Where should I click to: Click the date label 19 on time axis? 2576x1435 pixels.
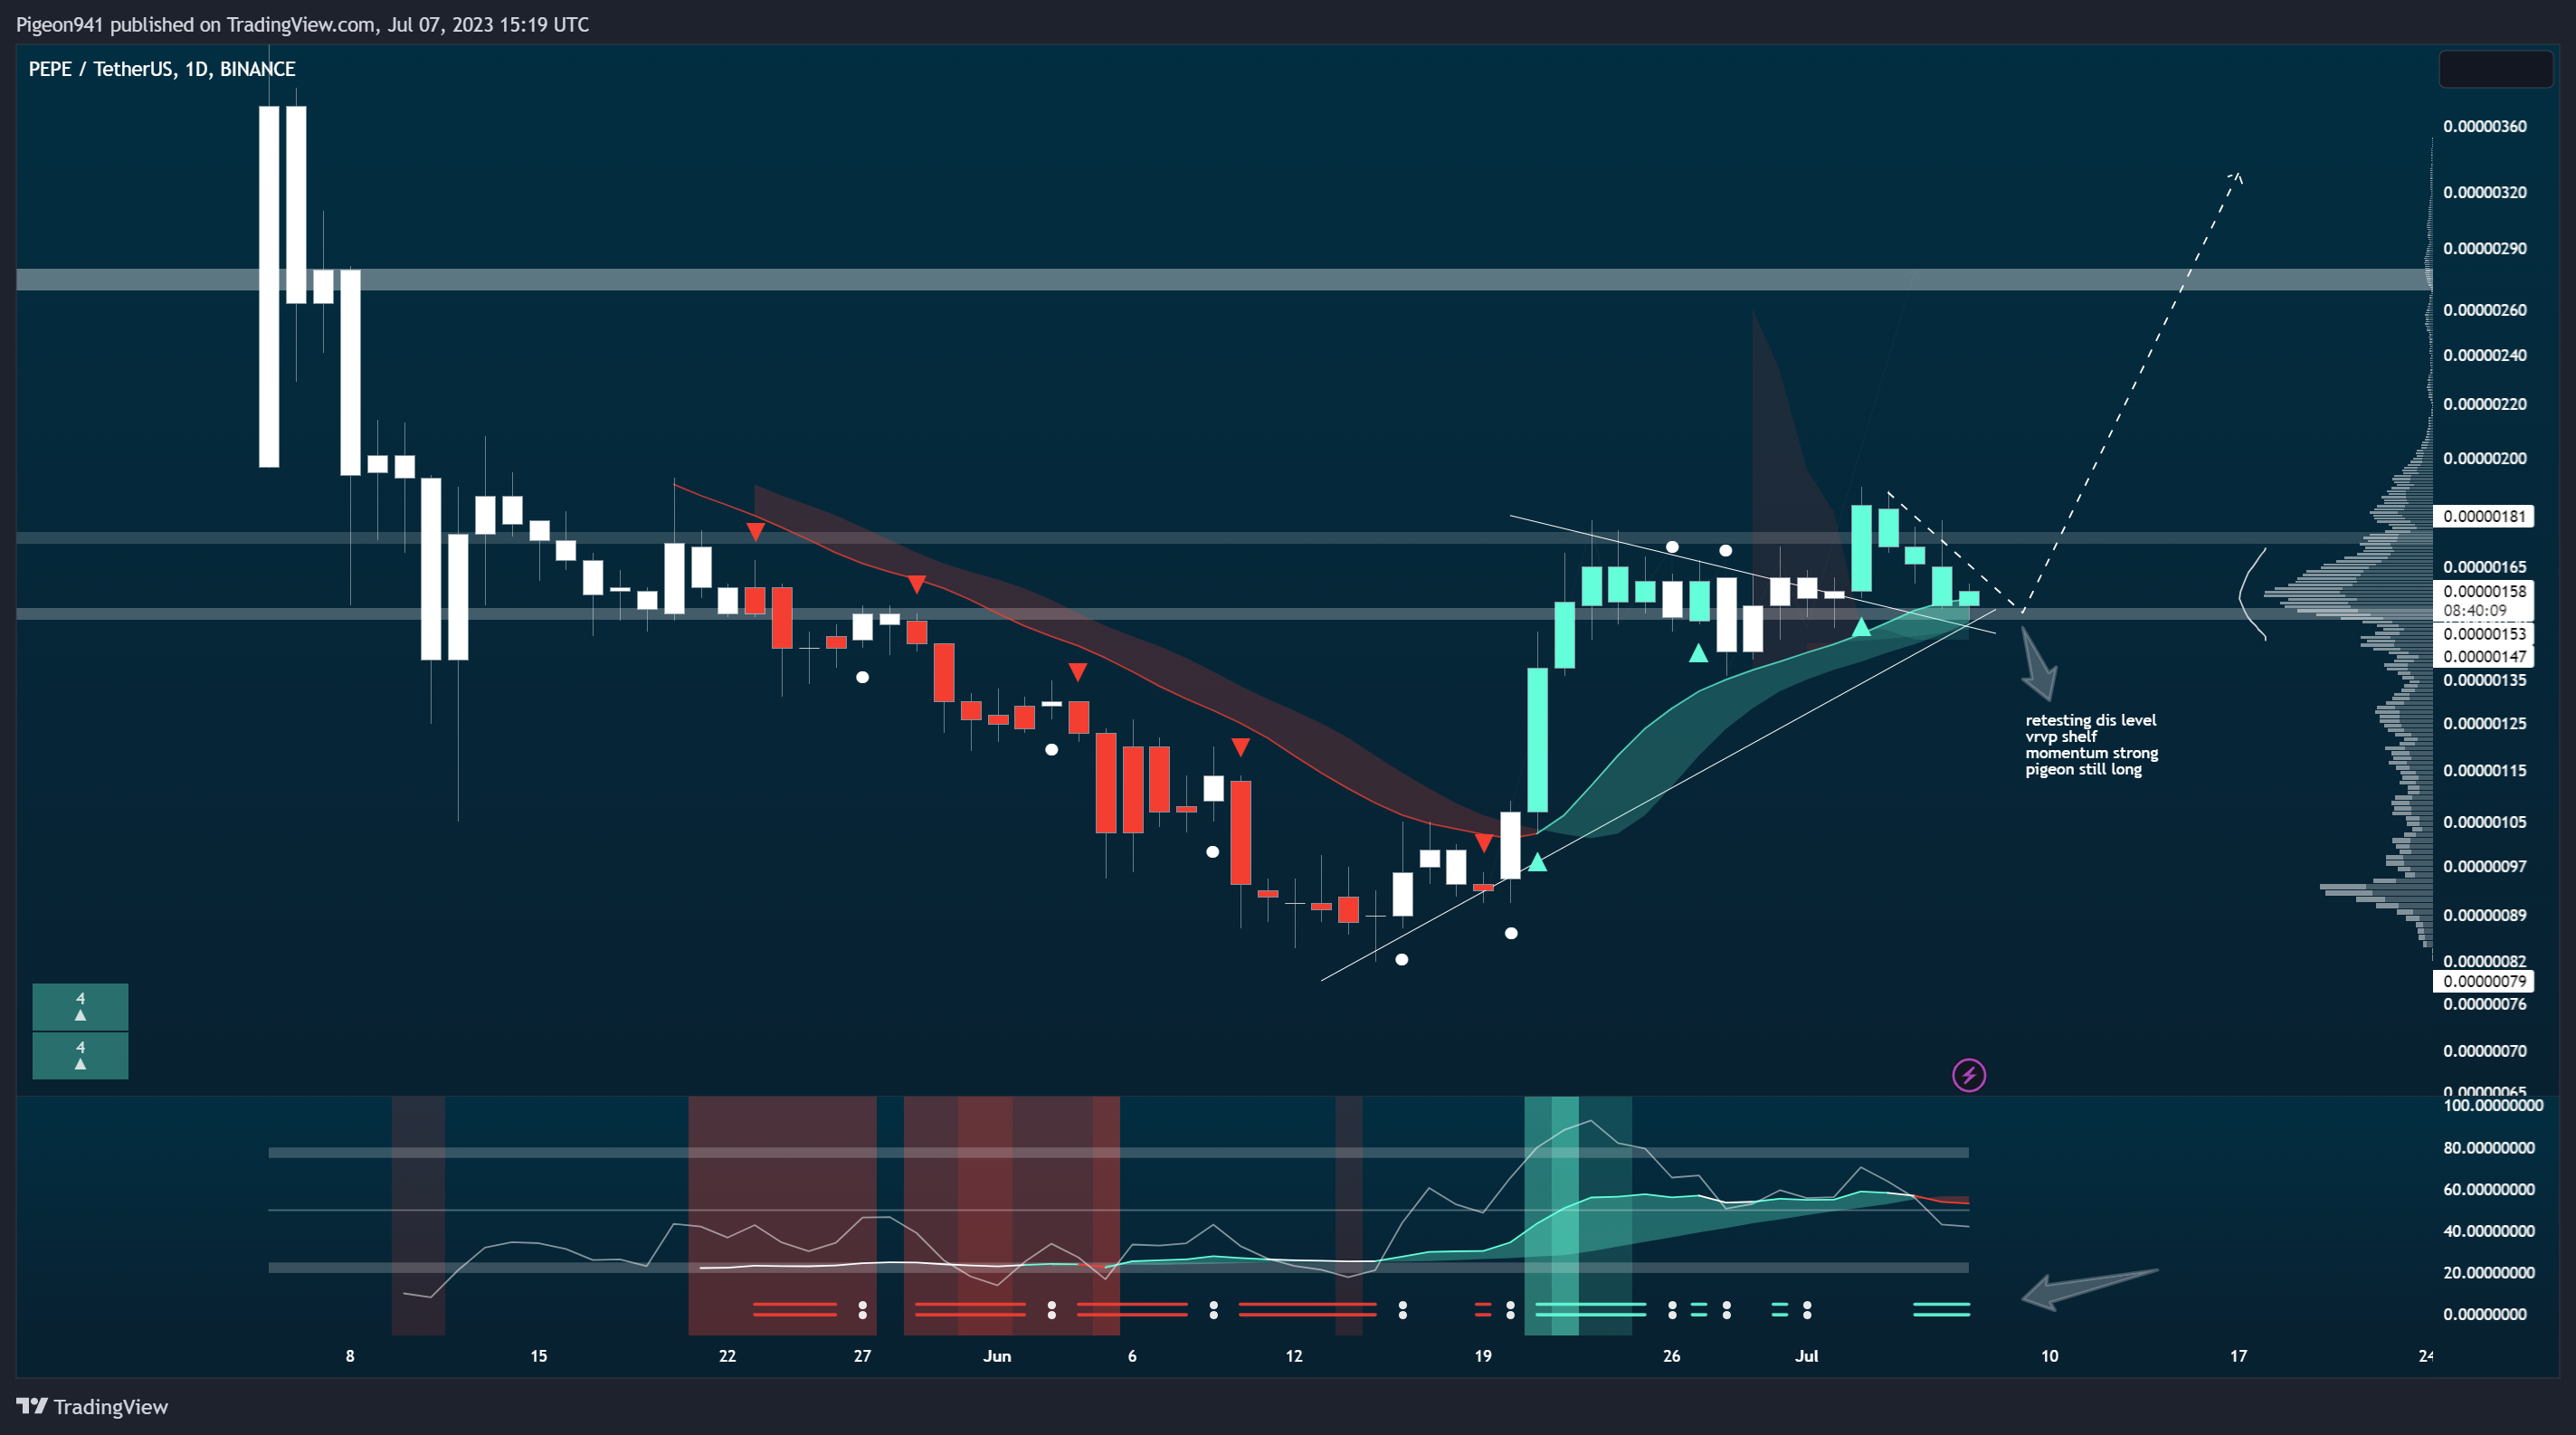point(1483,1356)
